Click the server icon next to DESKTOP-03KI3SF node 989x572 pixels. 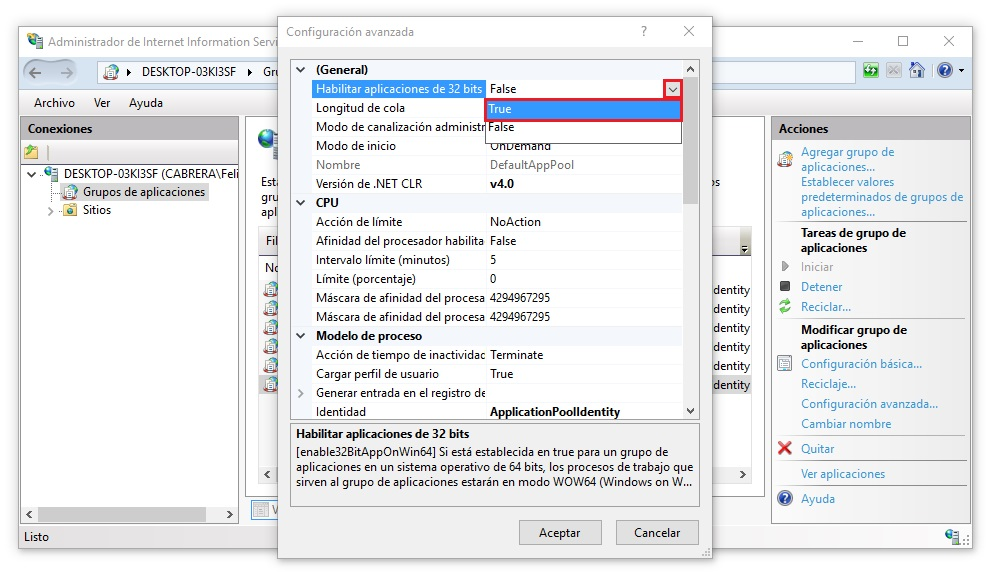click(51, 173)
